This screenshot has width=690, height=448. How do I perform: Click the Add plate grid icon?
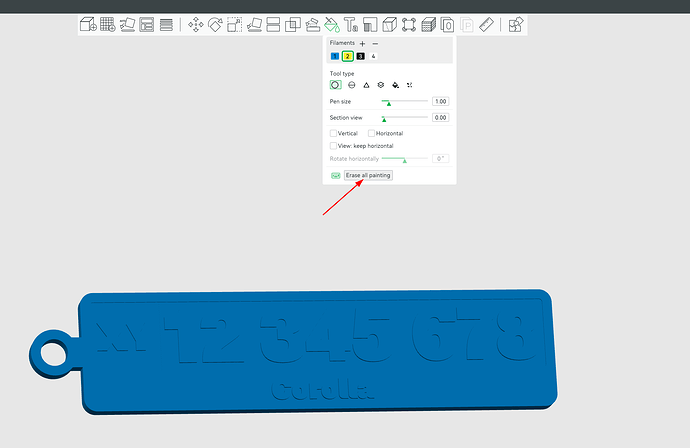[x=107, y=25]
